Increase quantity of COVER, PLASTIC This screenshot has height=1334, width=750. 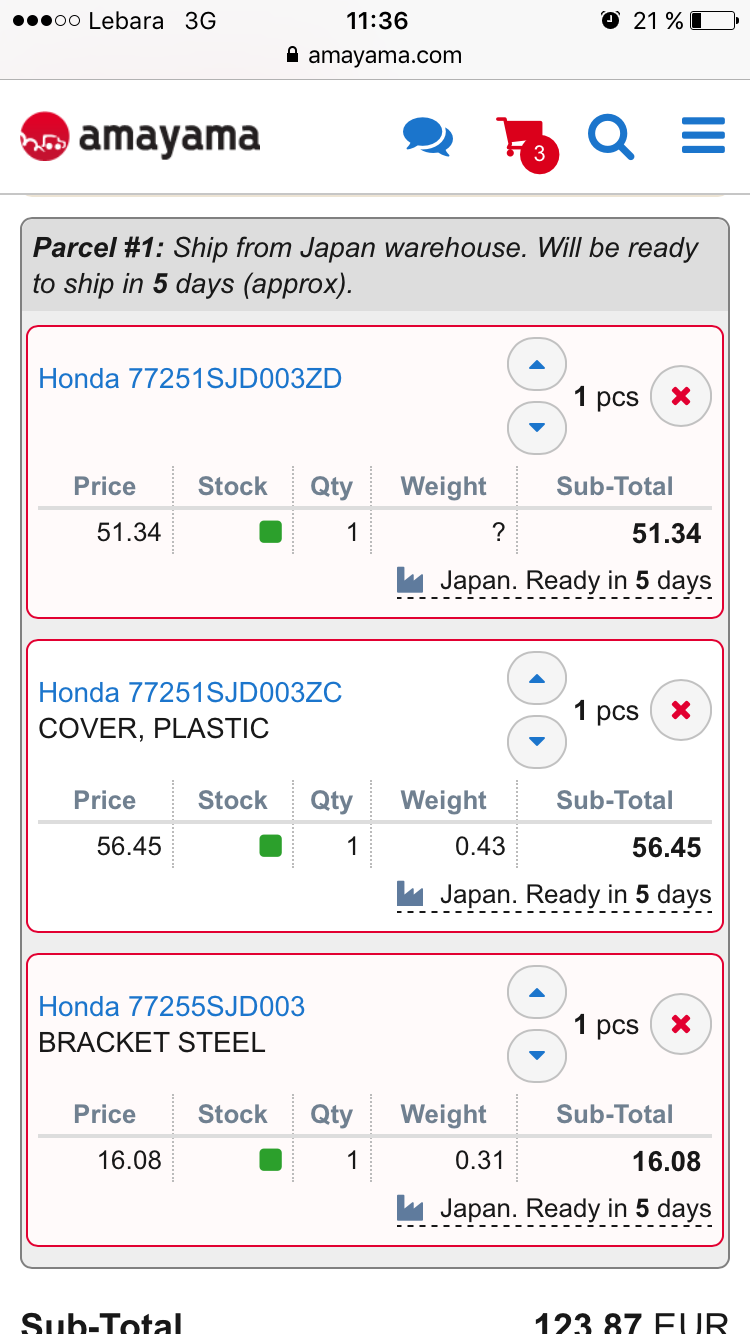pos(537,679)
